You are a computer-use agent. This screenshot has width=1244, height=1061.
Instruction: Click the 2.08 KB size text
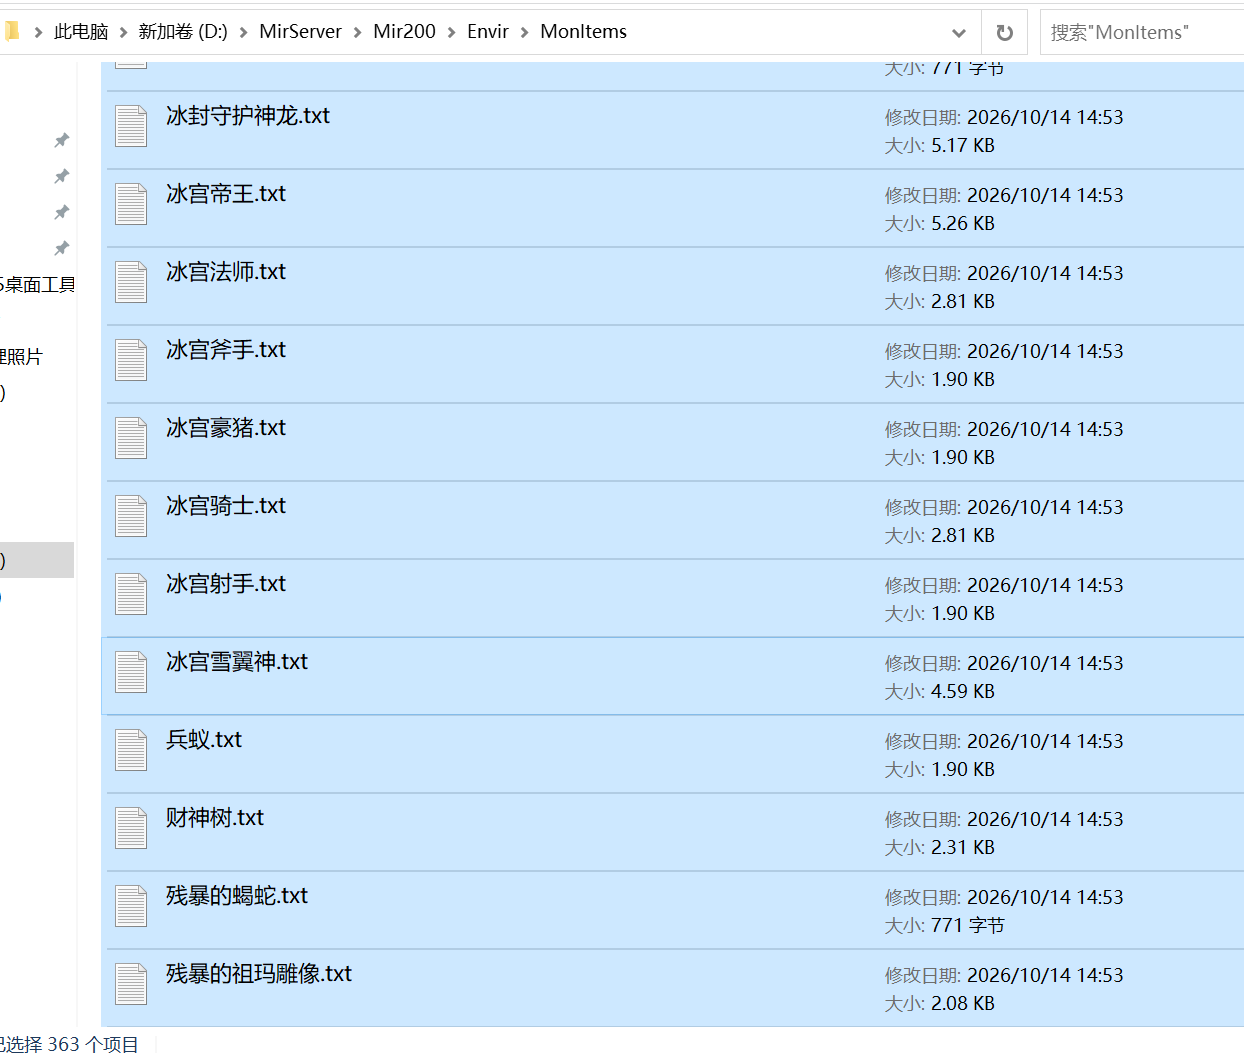[x=963, y=1004]
